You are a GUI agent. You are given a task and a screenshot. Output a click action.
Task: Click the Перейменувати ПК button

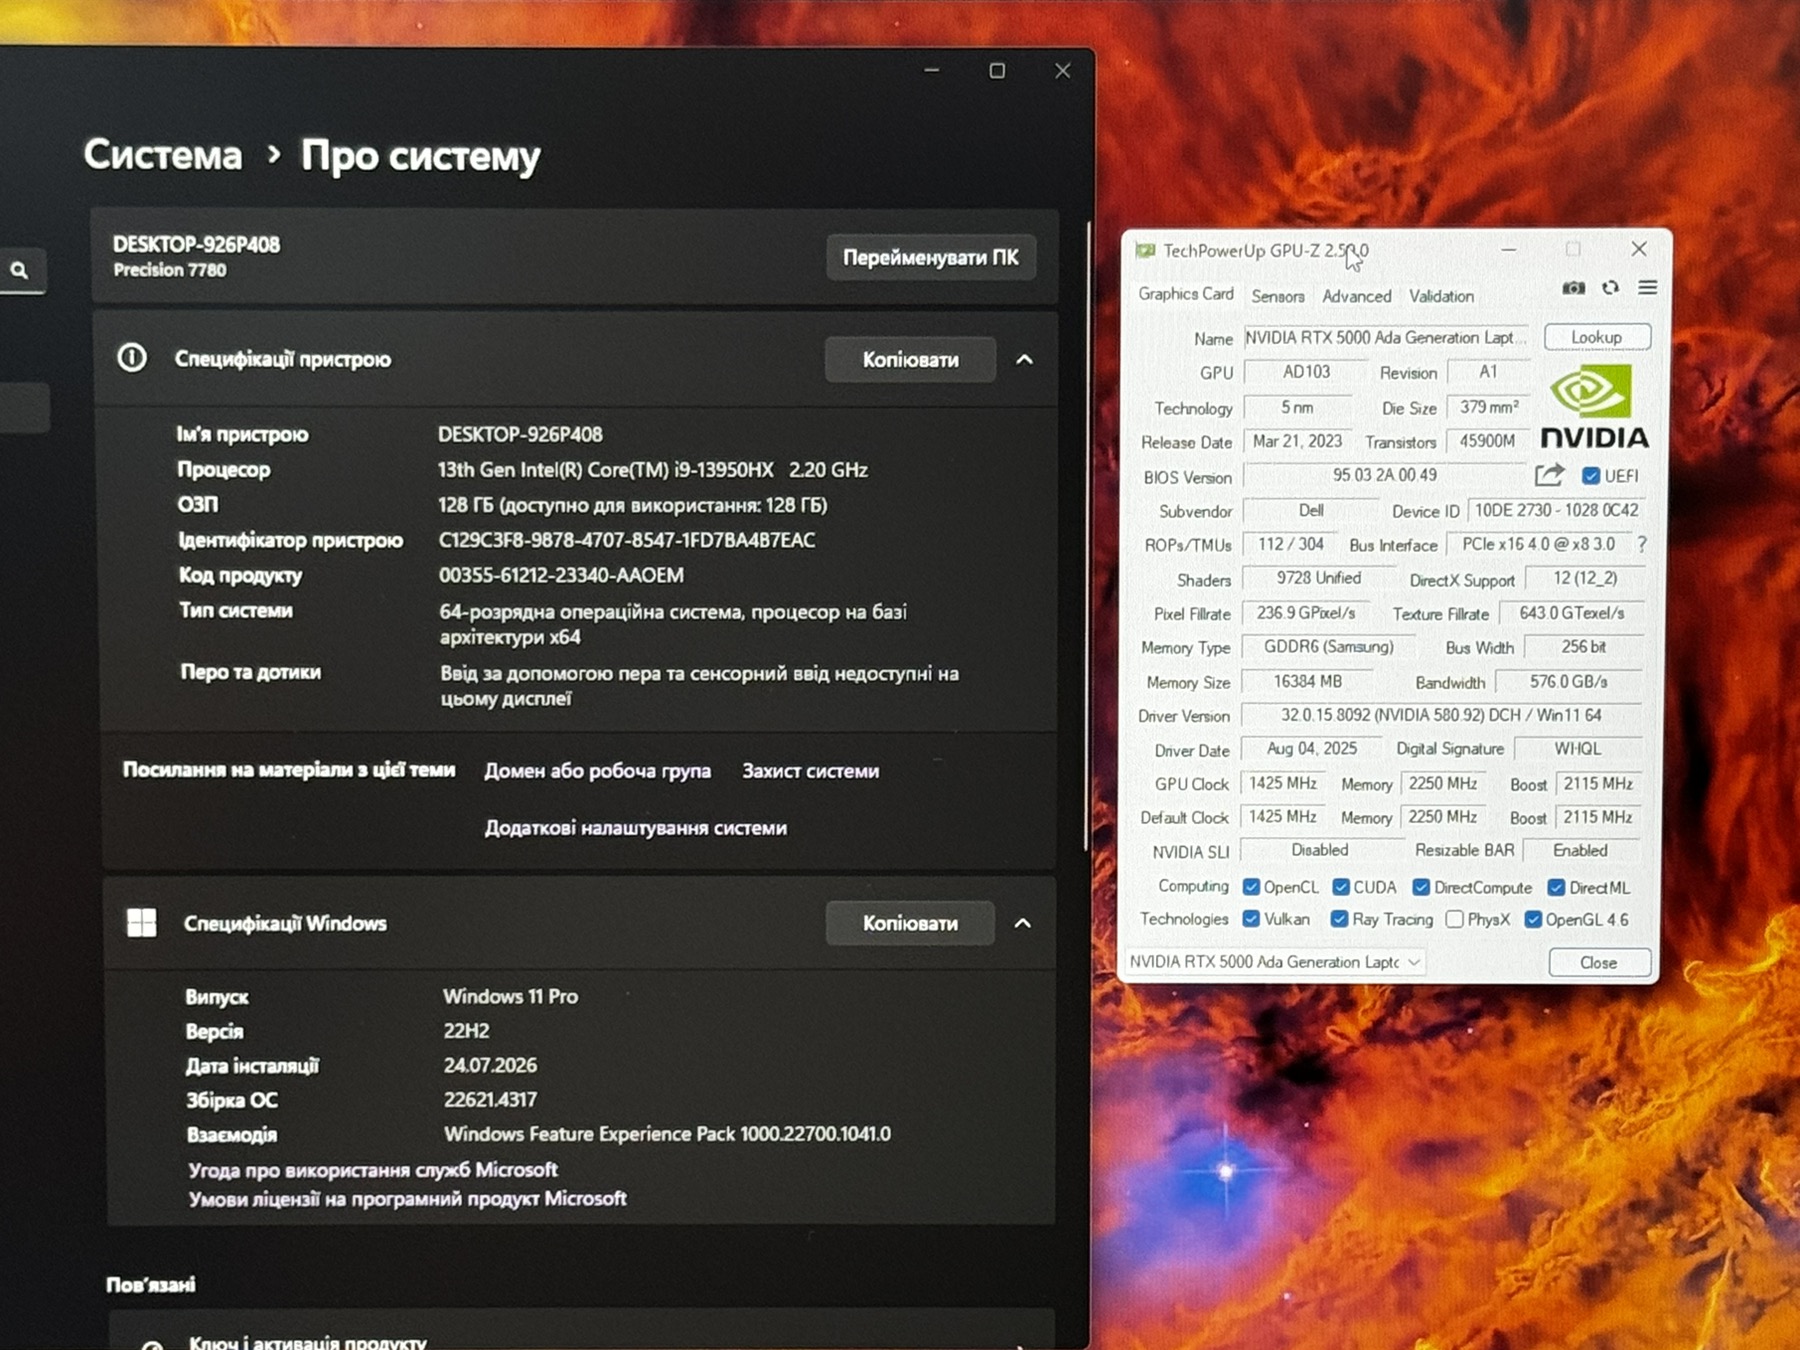coord(930,257)
